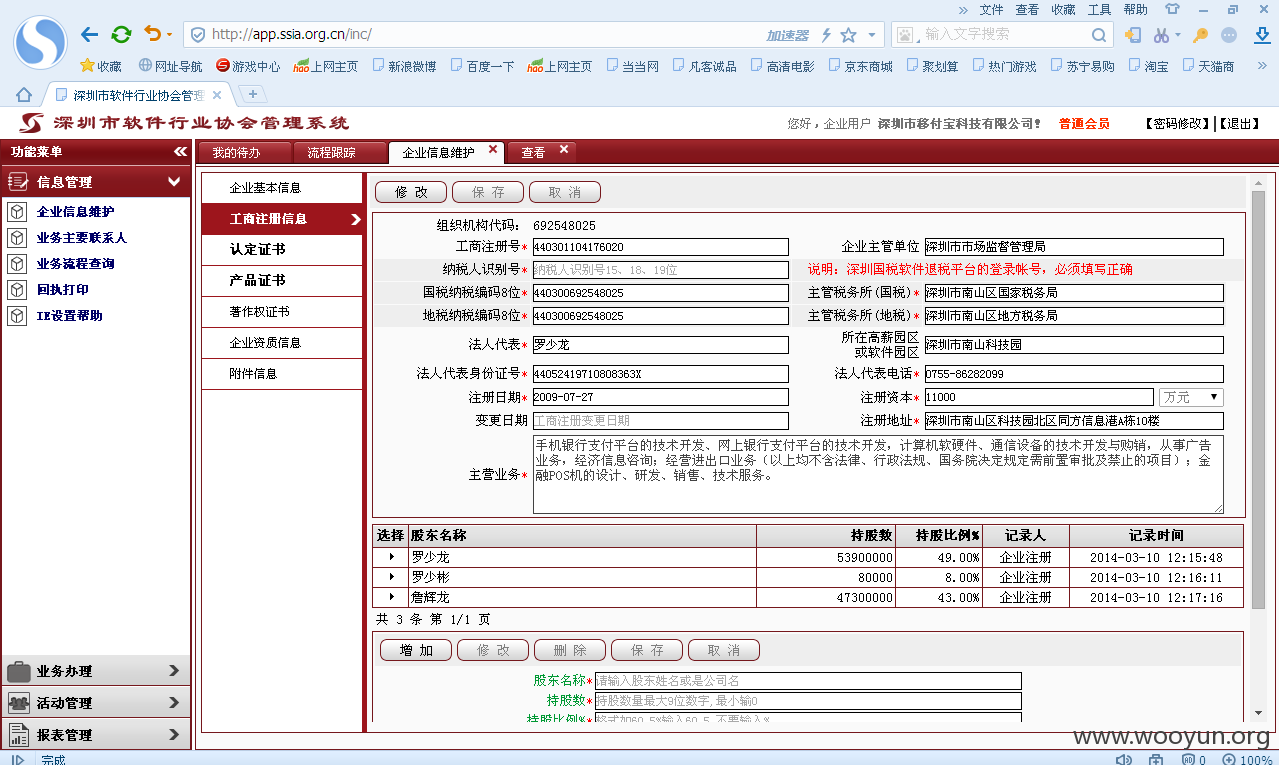The height and width of the screenshot is (765, 1279).
Task: Expand the 信息管理 menu section
Action: pyautogui.click(x=95, y=182)
